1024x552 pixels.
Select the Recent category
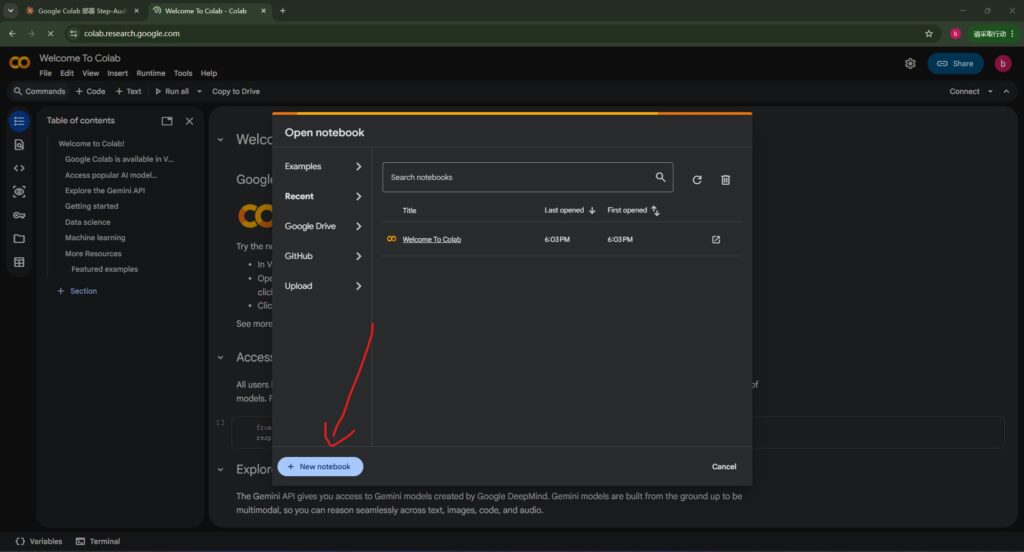click(x=323, y=196)
